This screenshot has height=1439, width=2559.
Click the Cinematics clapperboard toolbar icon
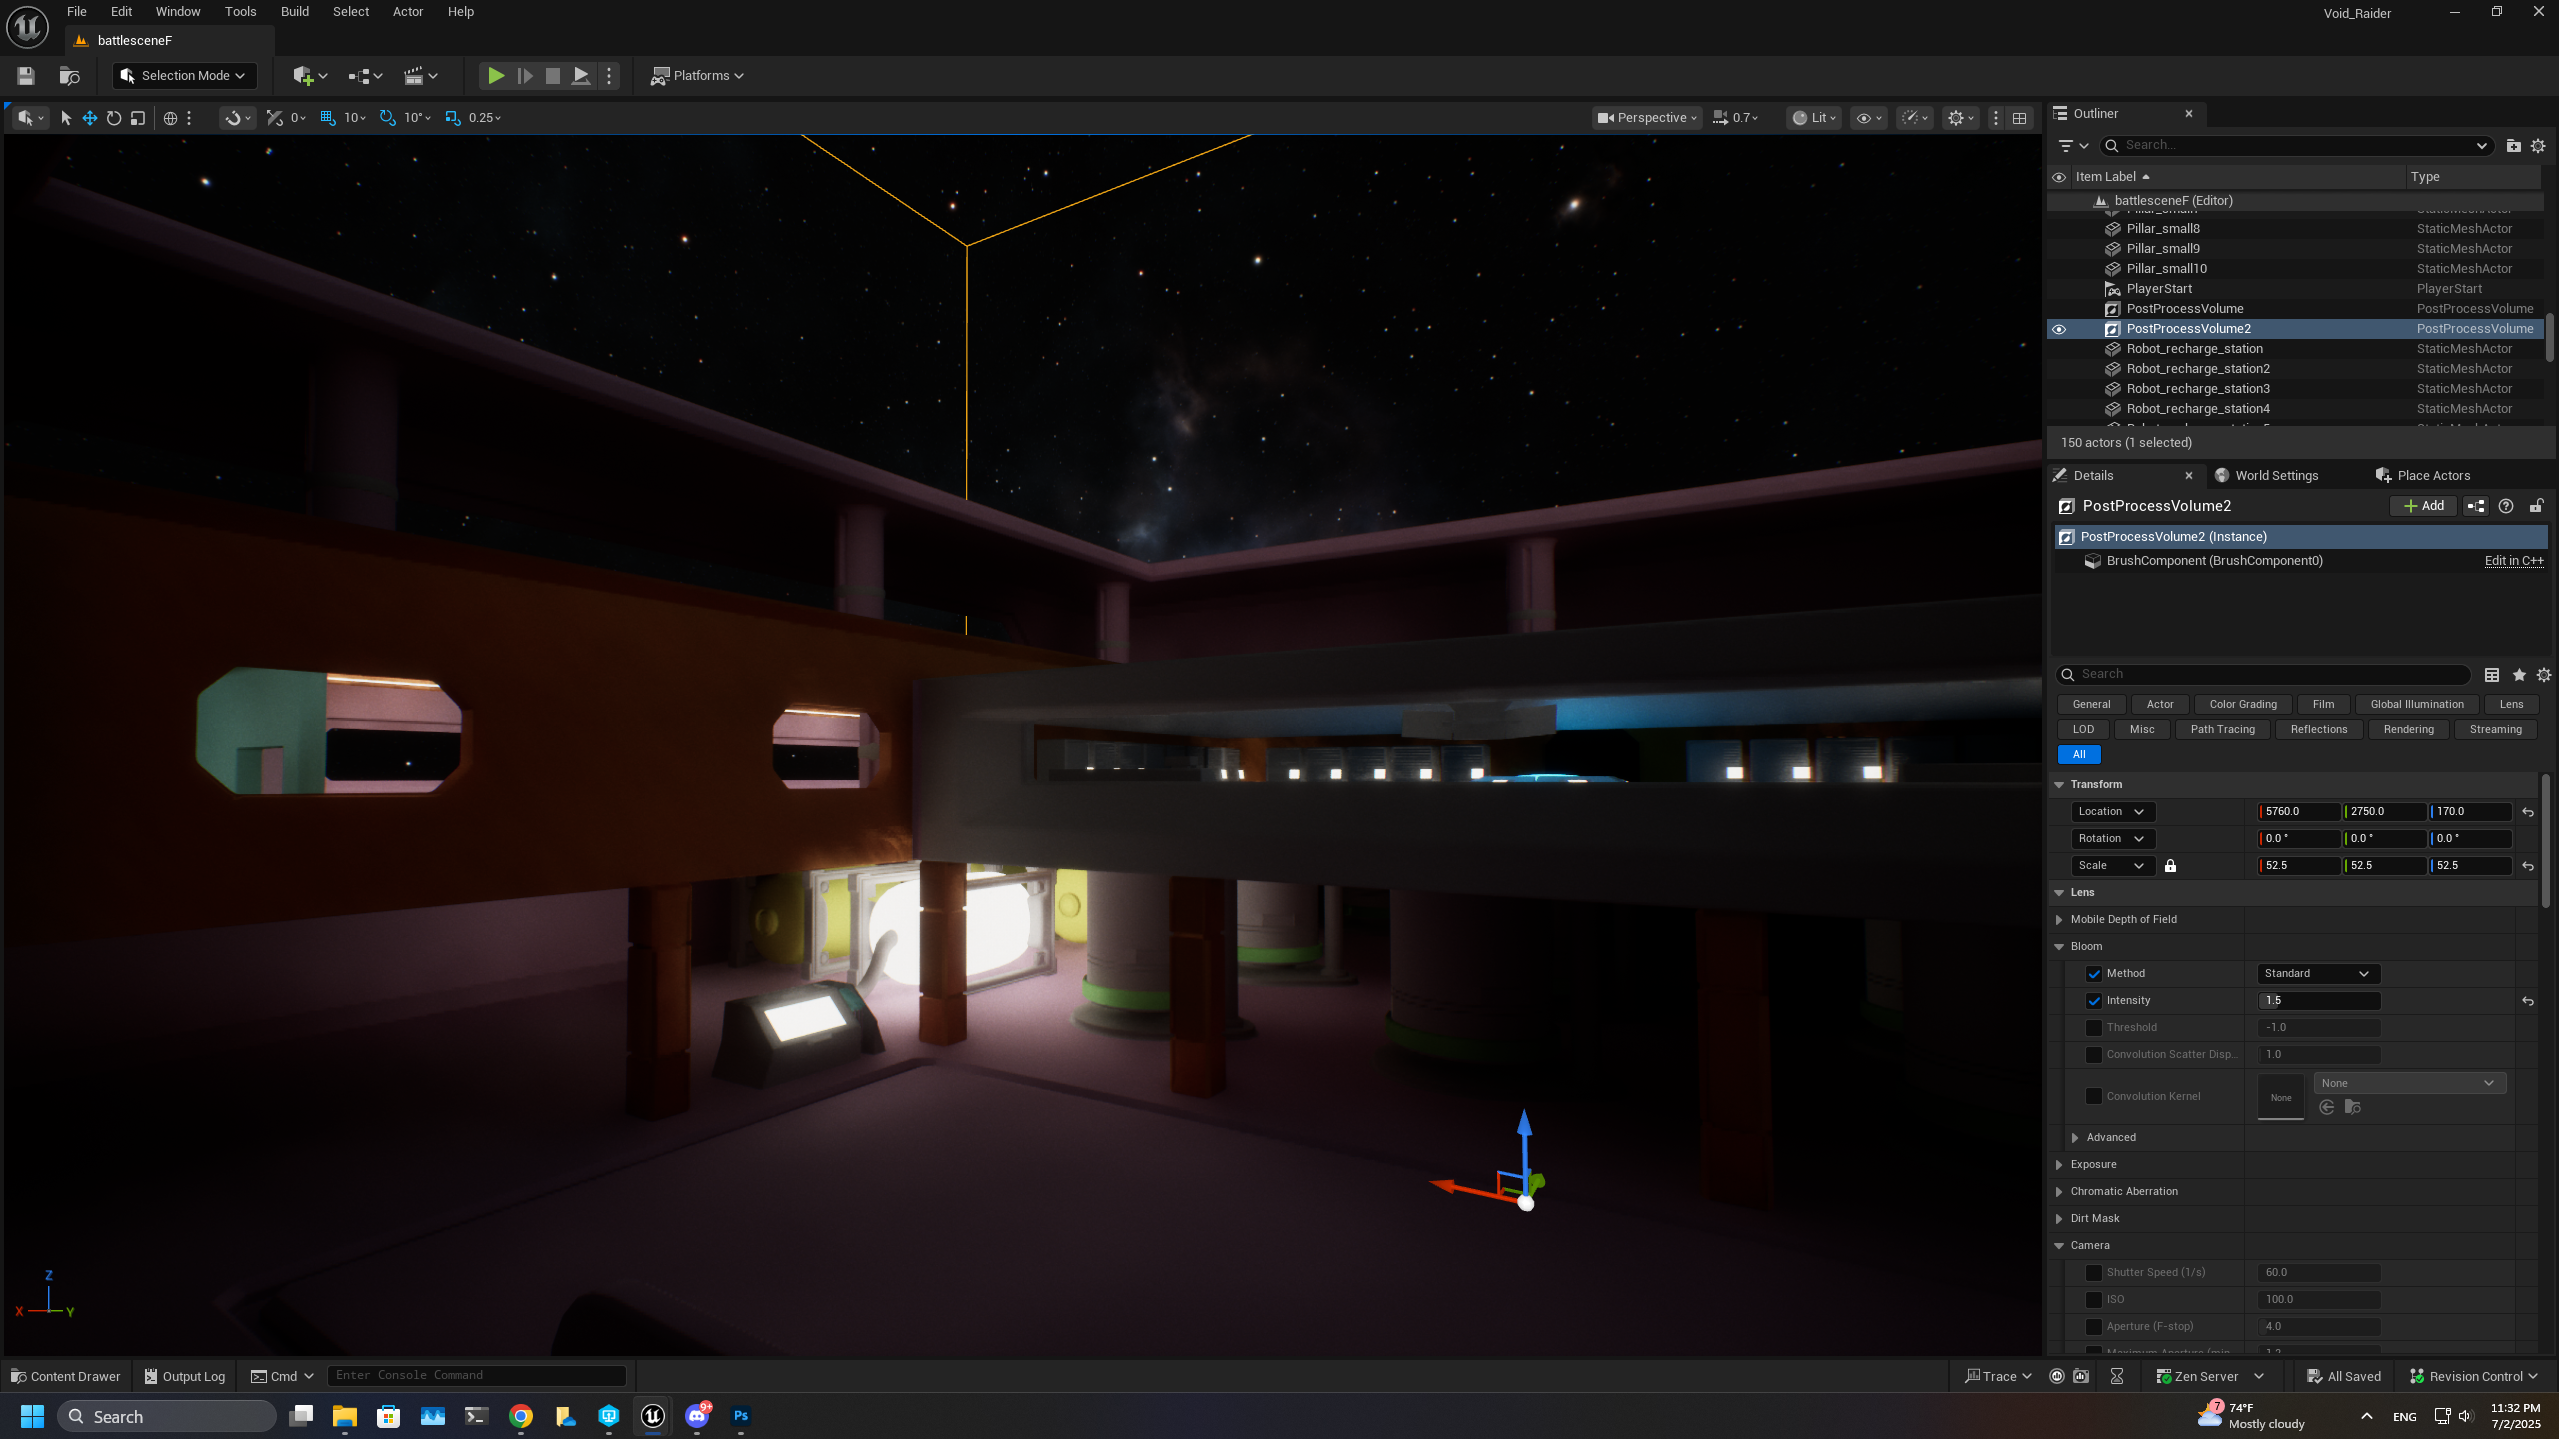pos(413,76)
